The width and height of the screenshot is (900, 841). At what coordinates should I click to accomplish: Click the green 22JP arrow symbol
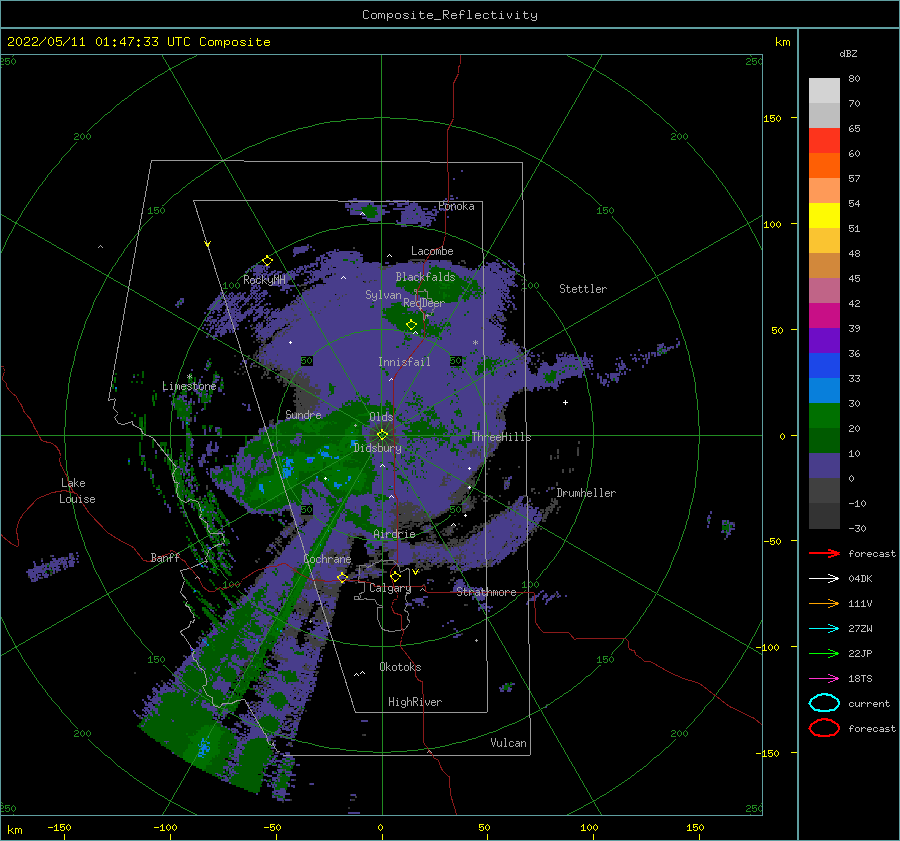(824, 653)
